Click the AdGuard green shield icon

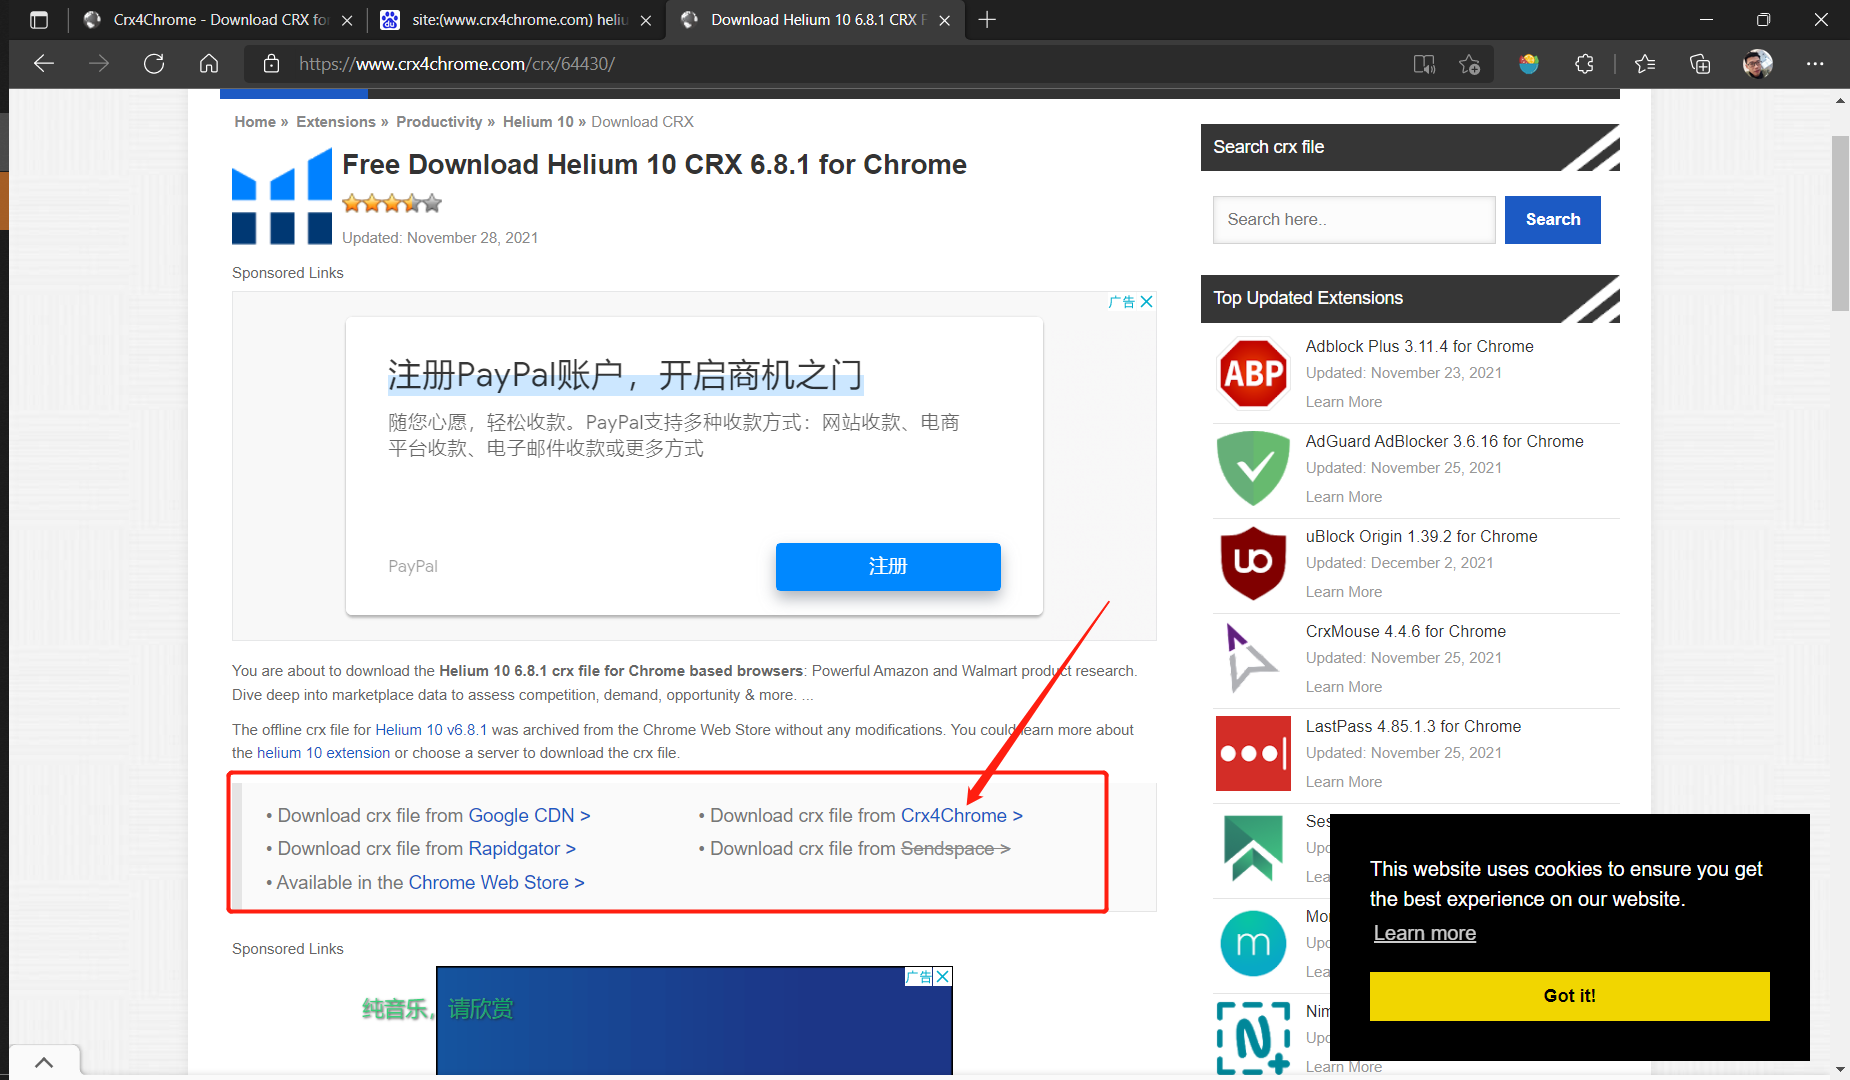pos(1253,468)
